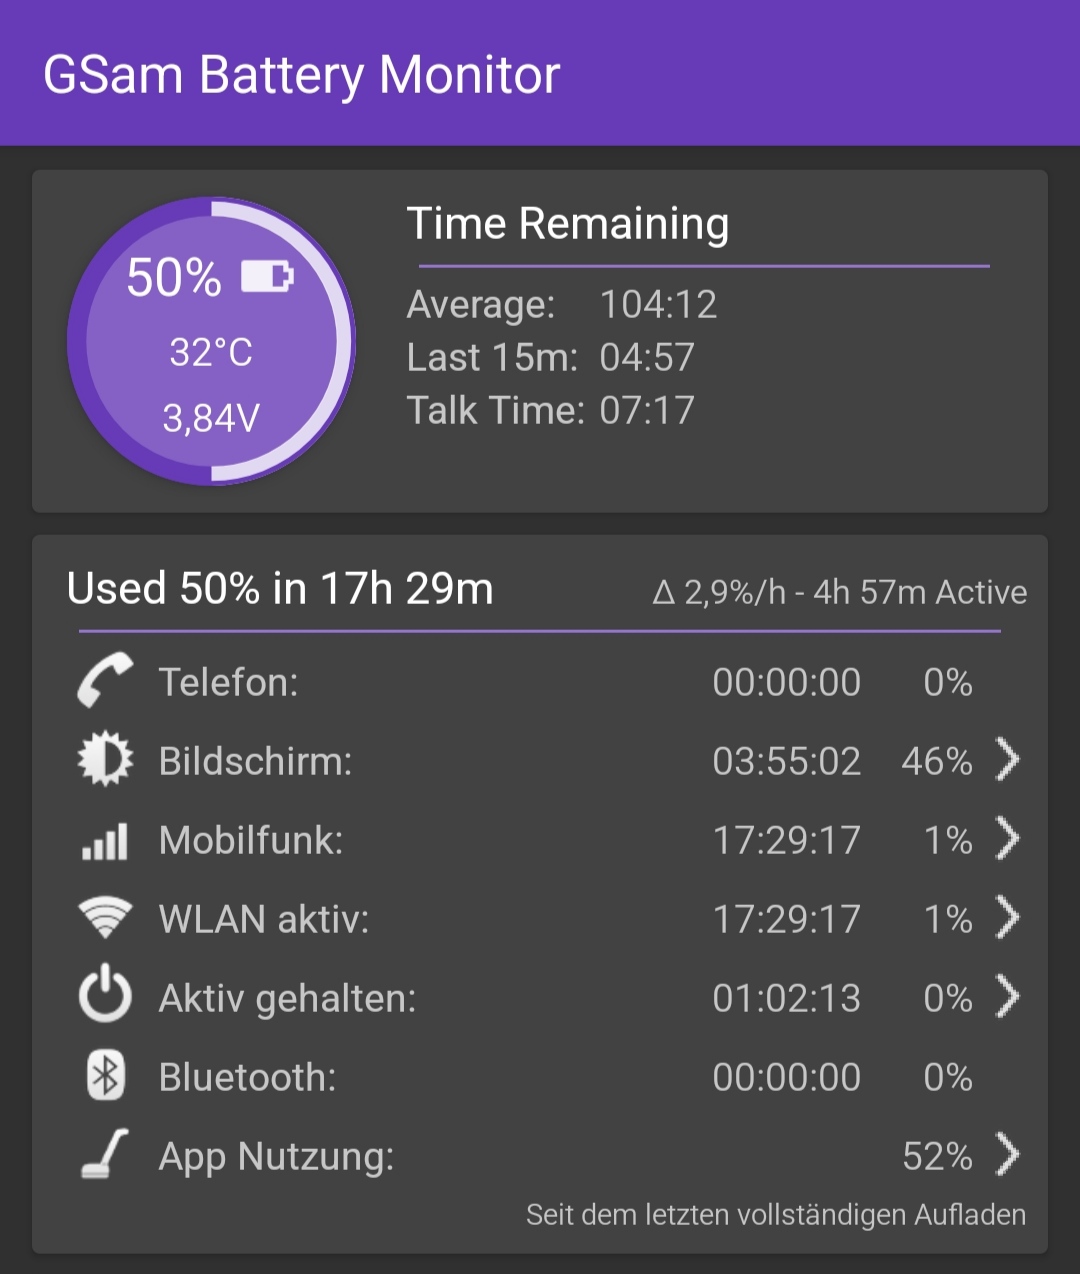This screenshot has height=1274, width=1080.
Task: Tap the Bluetooth icon
Action: point(105,1076)
